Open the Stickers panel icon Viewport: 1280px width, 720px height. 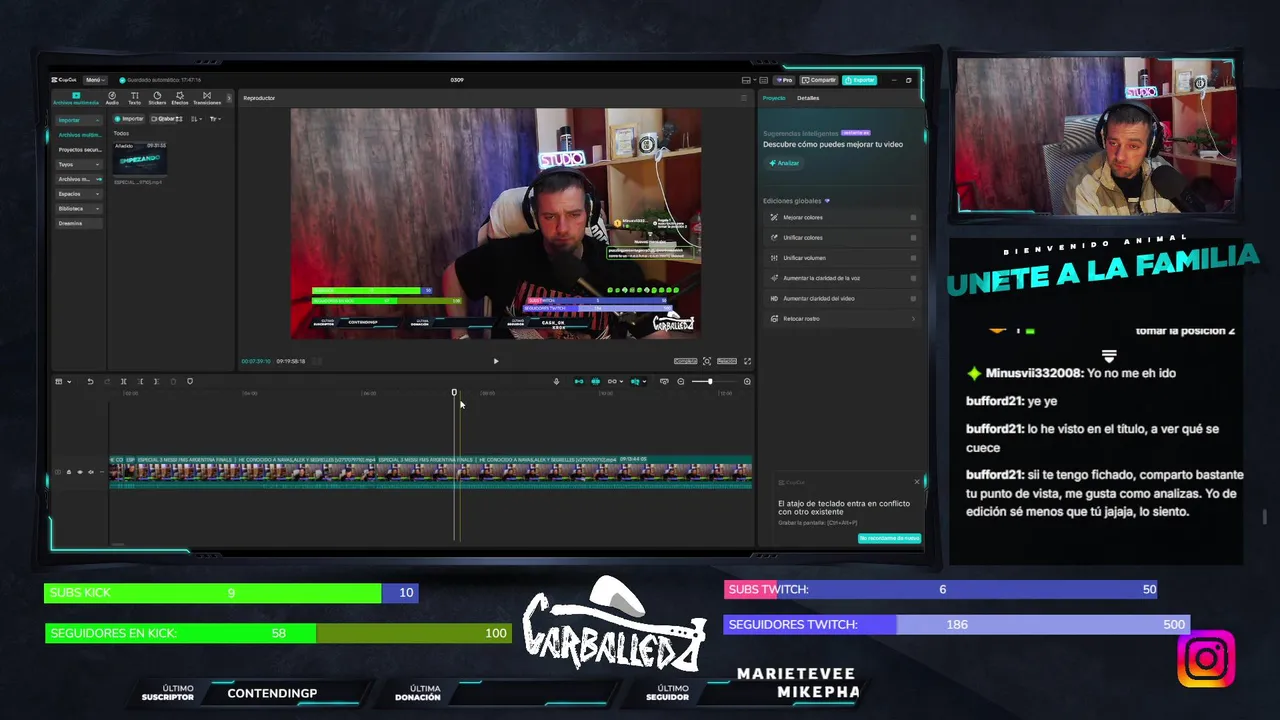(157, 98)
